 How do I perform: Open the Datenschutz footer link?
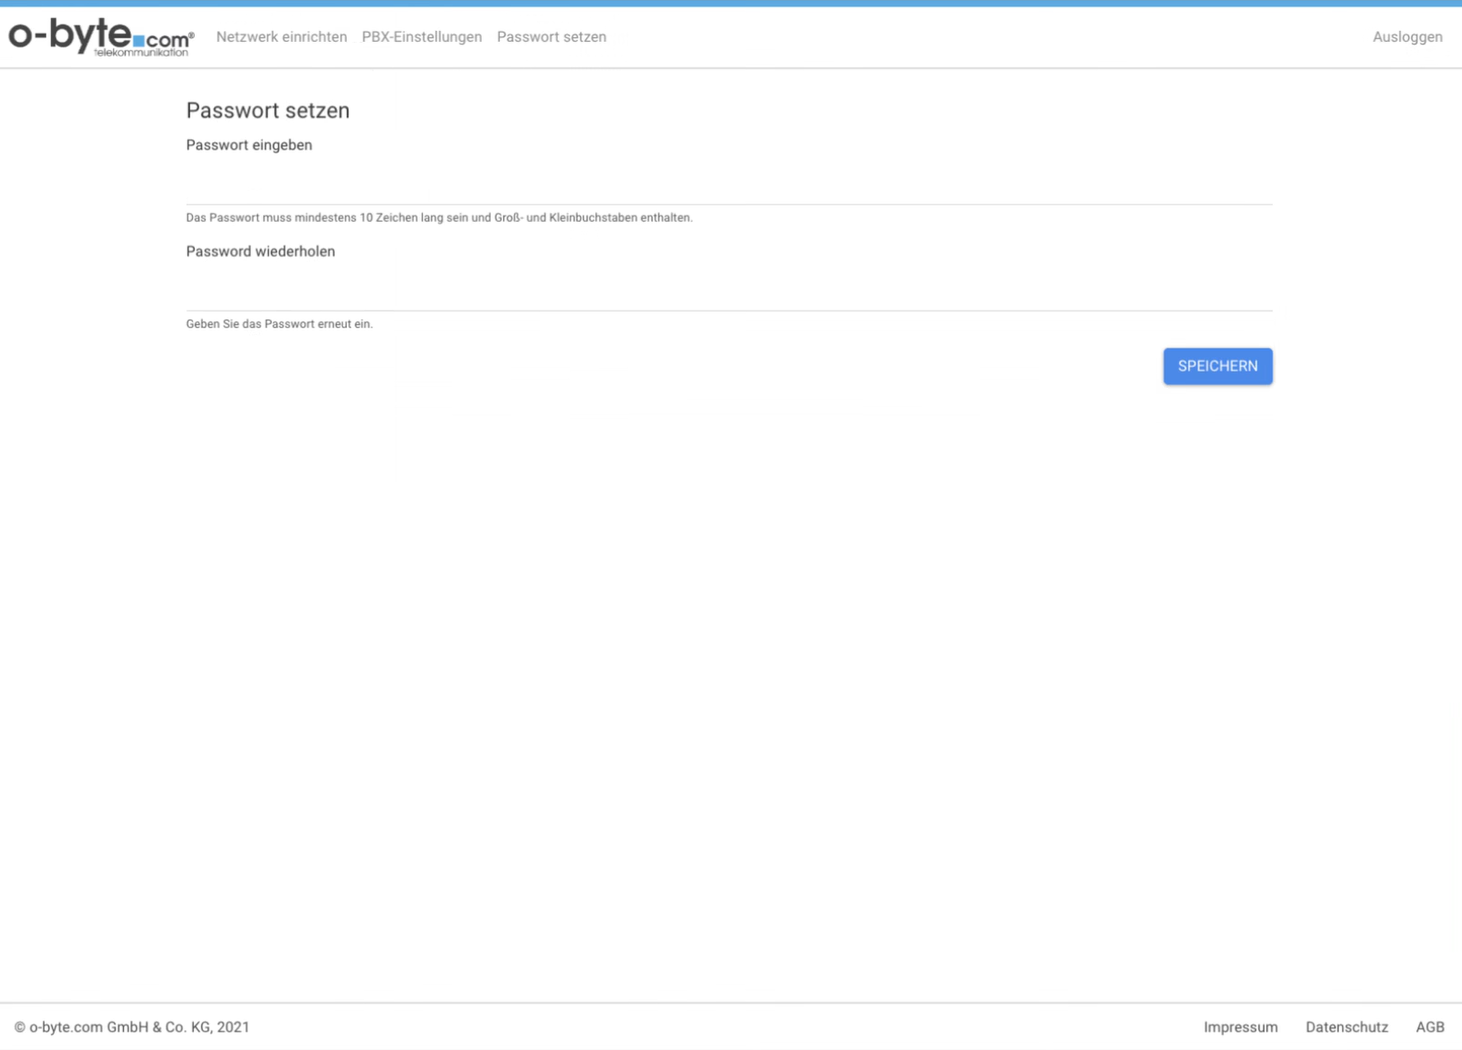pos(1346,1027)
